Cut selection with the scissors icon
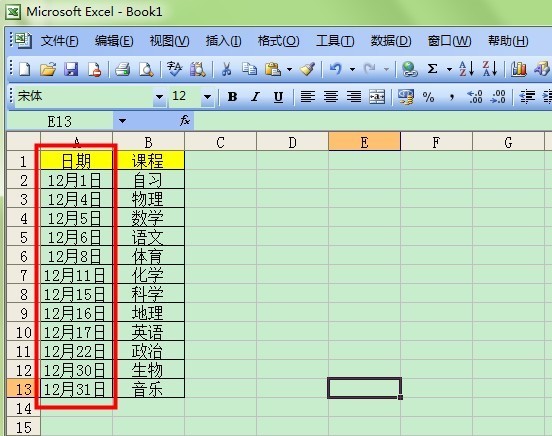Screen dimensions: 552x436 (x=226, y=69)
